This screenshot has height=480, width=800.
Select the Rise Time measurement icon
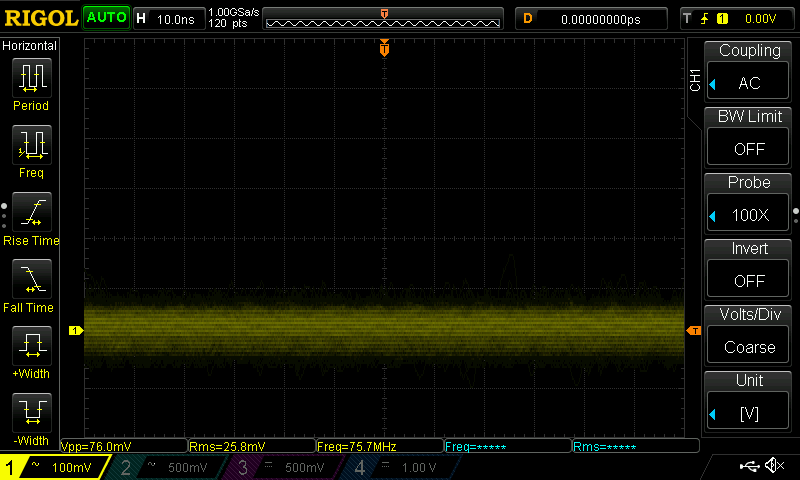(x=31, y=213)
